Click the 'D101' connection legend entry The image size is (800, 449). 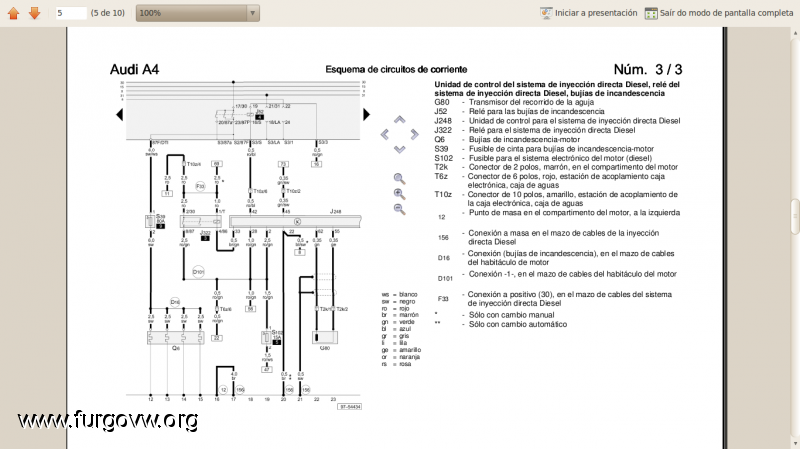point(557,276)
